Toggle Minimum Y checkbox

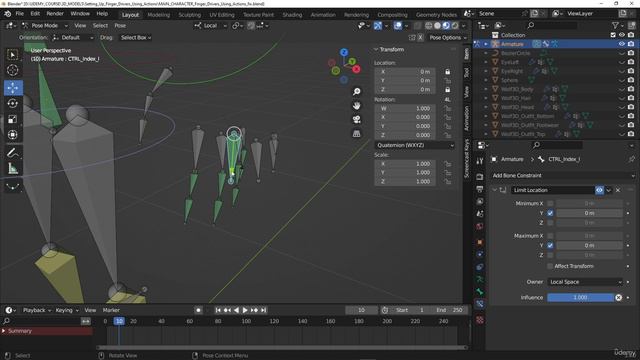click(x=550, y=213)
